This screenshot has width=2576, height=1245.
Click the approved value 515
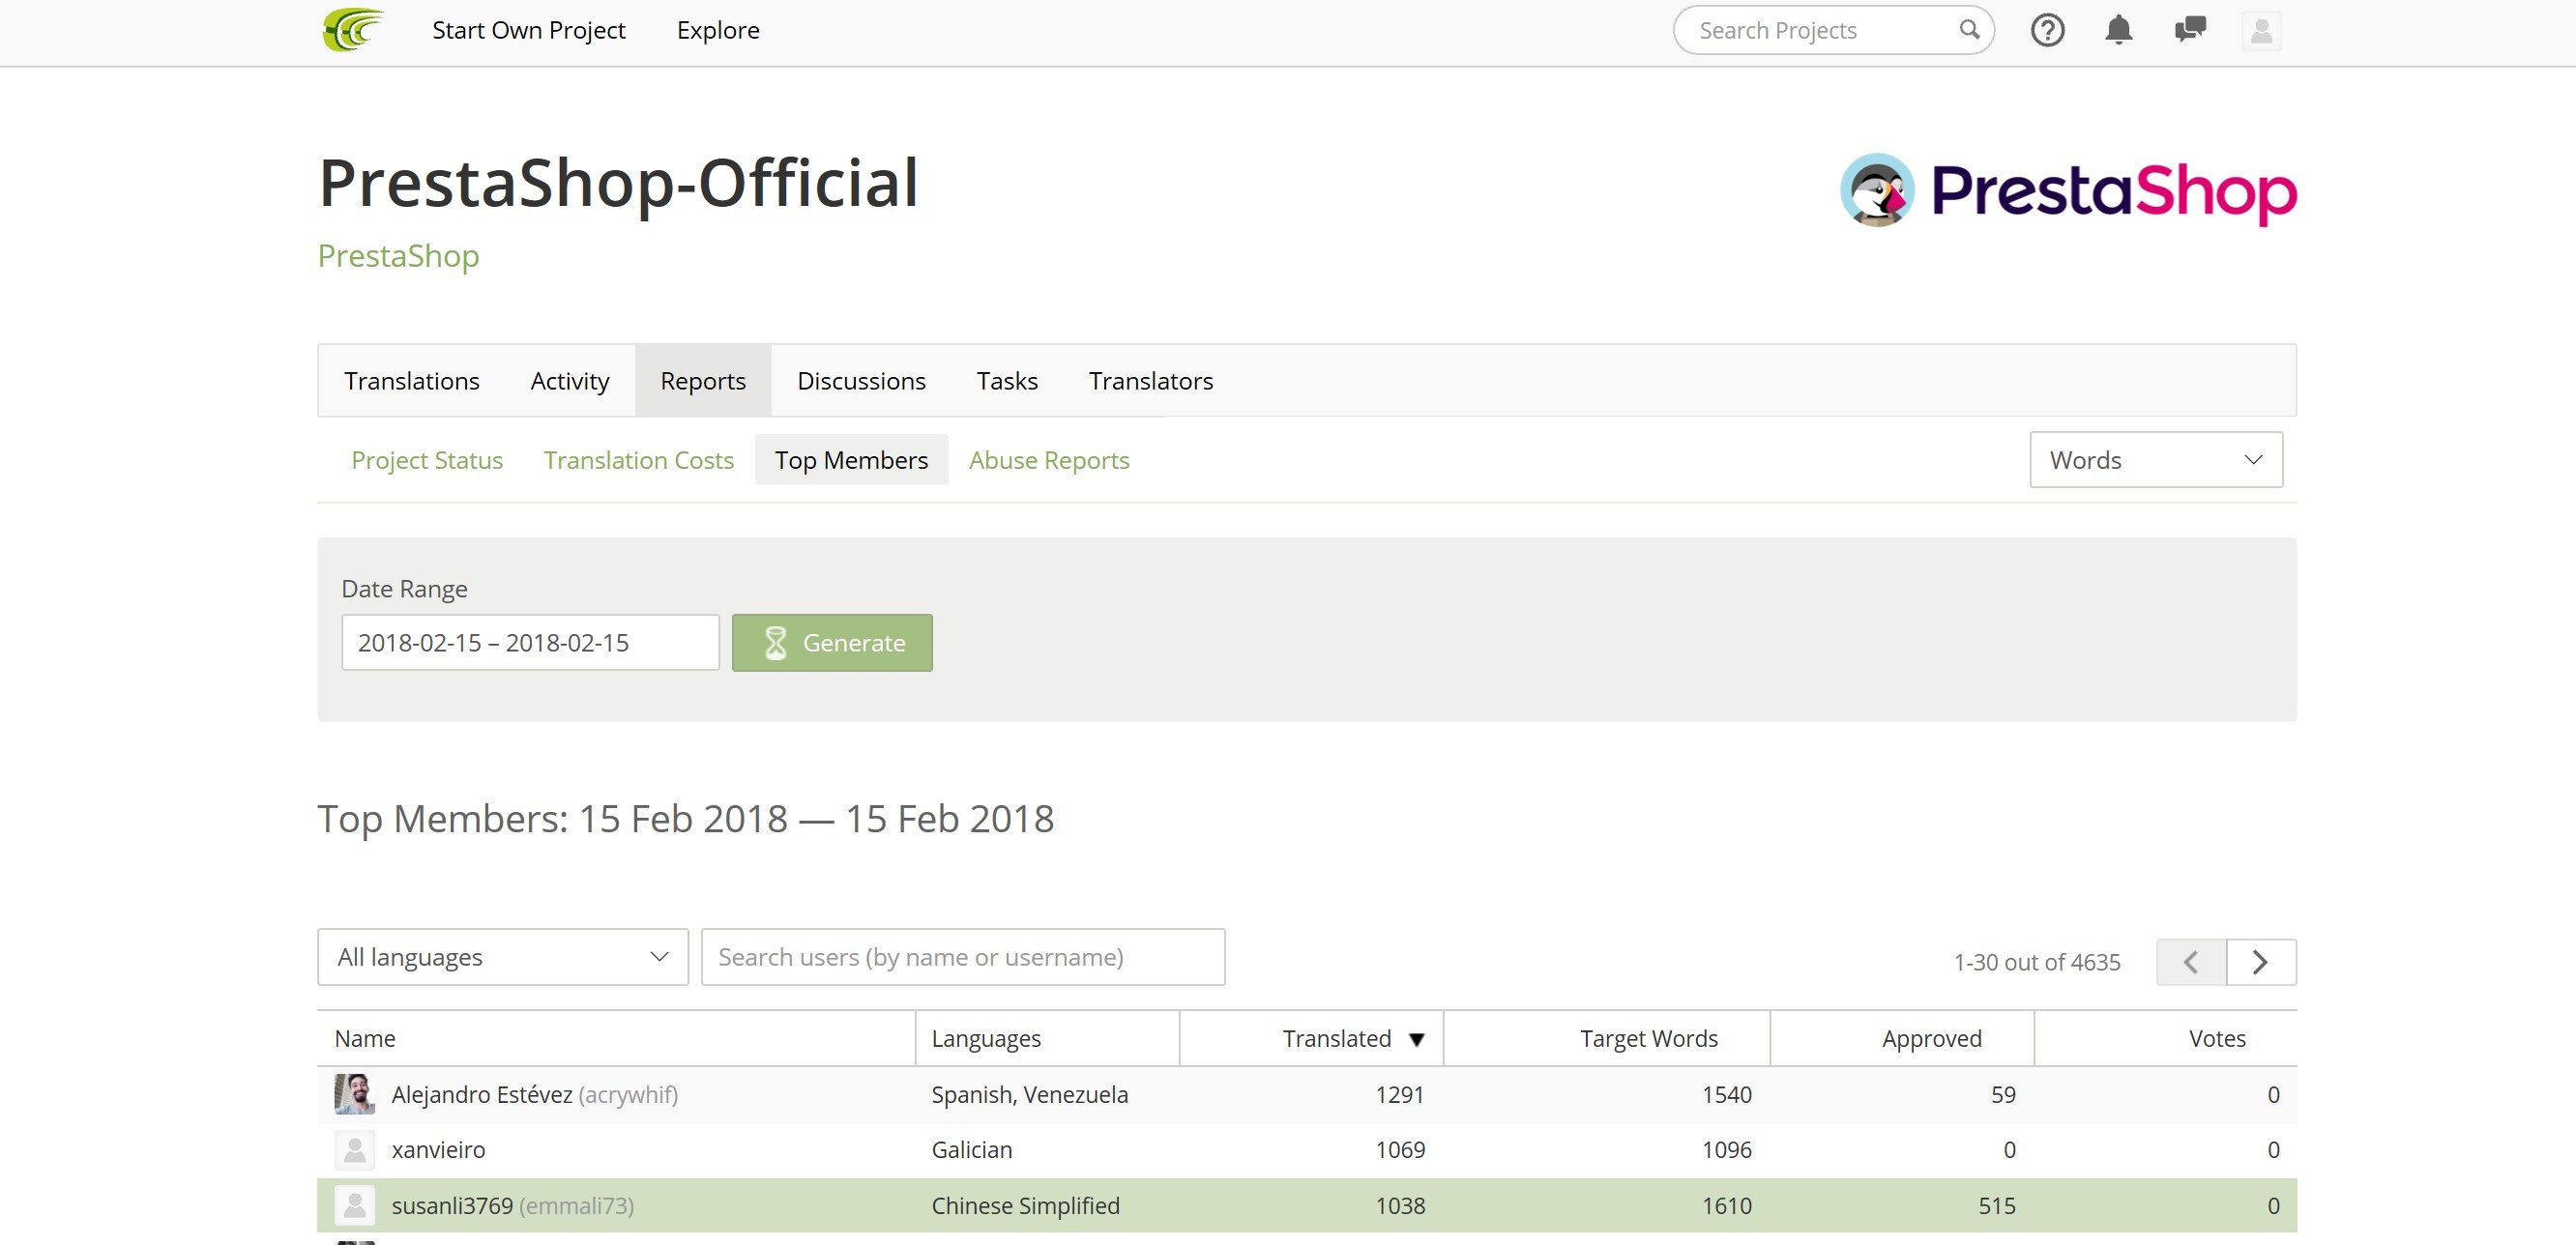1997,1206
